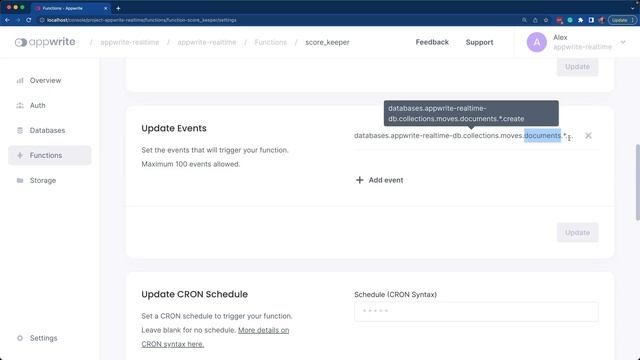Click the Maximum 100 events allowed text

(191, 164)
